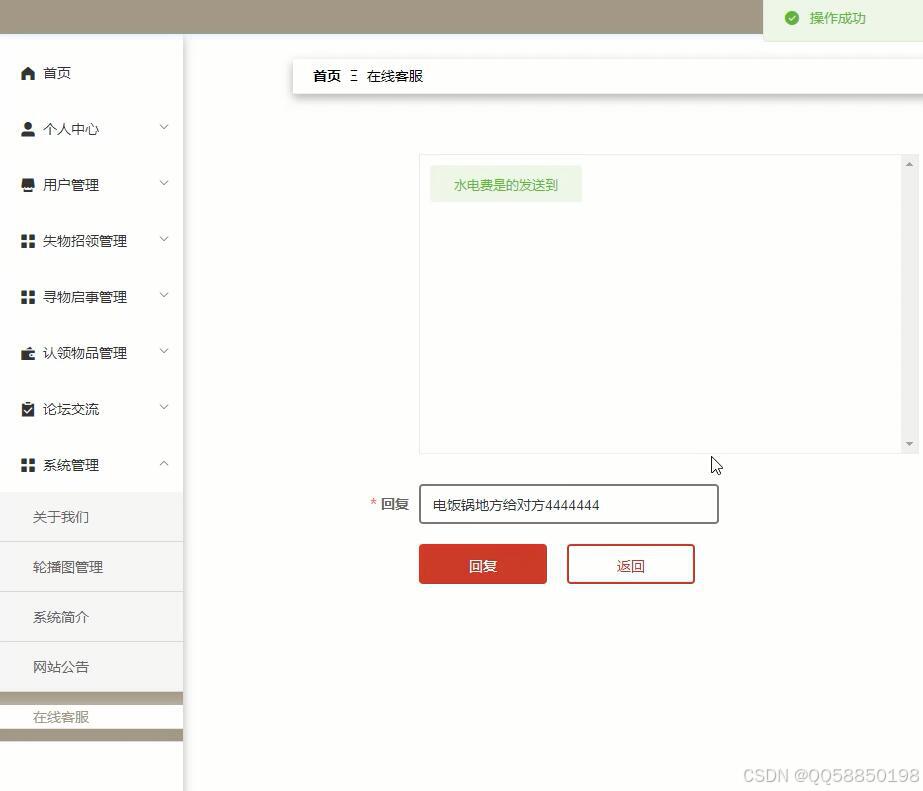Click the monitor icon next to 用户管理
This screenshot has width=923, height=791.
pyautogui.click(x=27, y=184)
